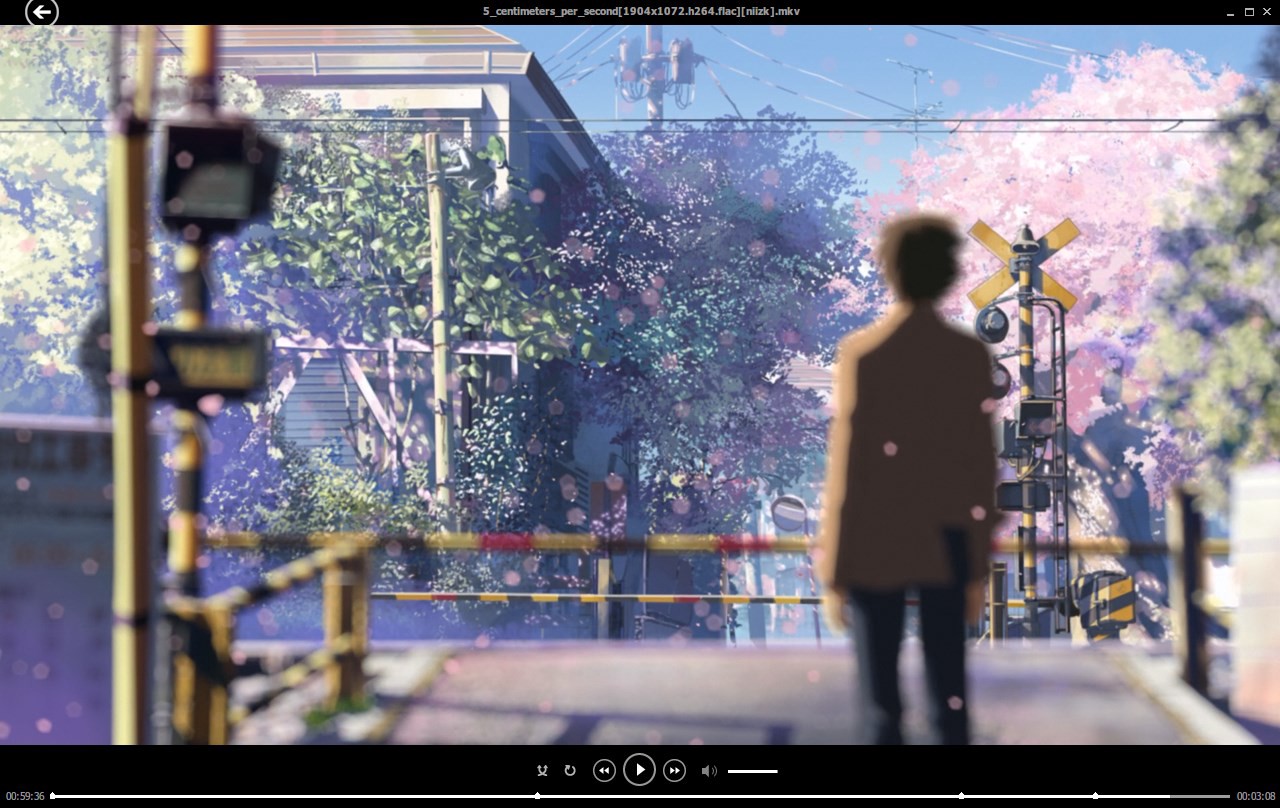Screen dimensions: 1280x808
Task: Toggle shuffle playback mode
Action: tap(542, 771)
